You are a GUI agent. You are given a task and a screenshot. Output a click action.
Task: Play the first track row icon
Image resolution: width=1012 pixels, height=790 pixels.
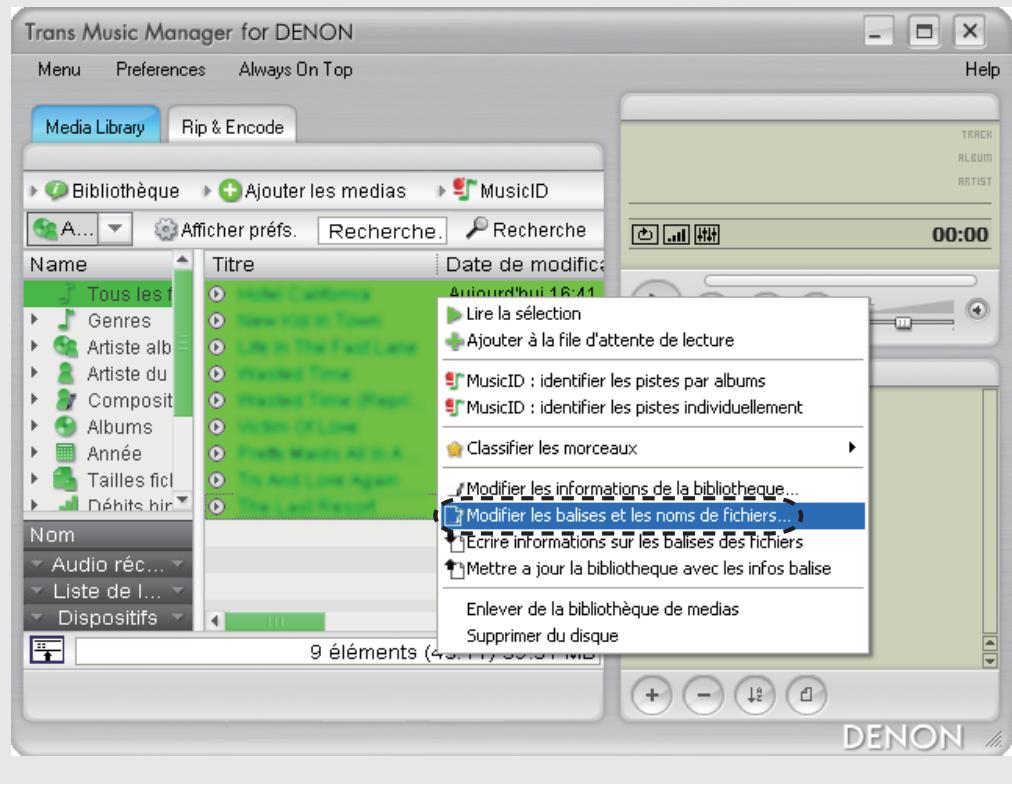(217, 294)
